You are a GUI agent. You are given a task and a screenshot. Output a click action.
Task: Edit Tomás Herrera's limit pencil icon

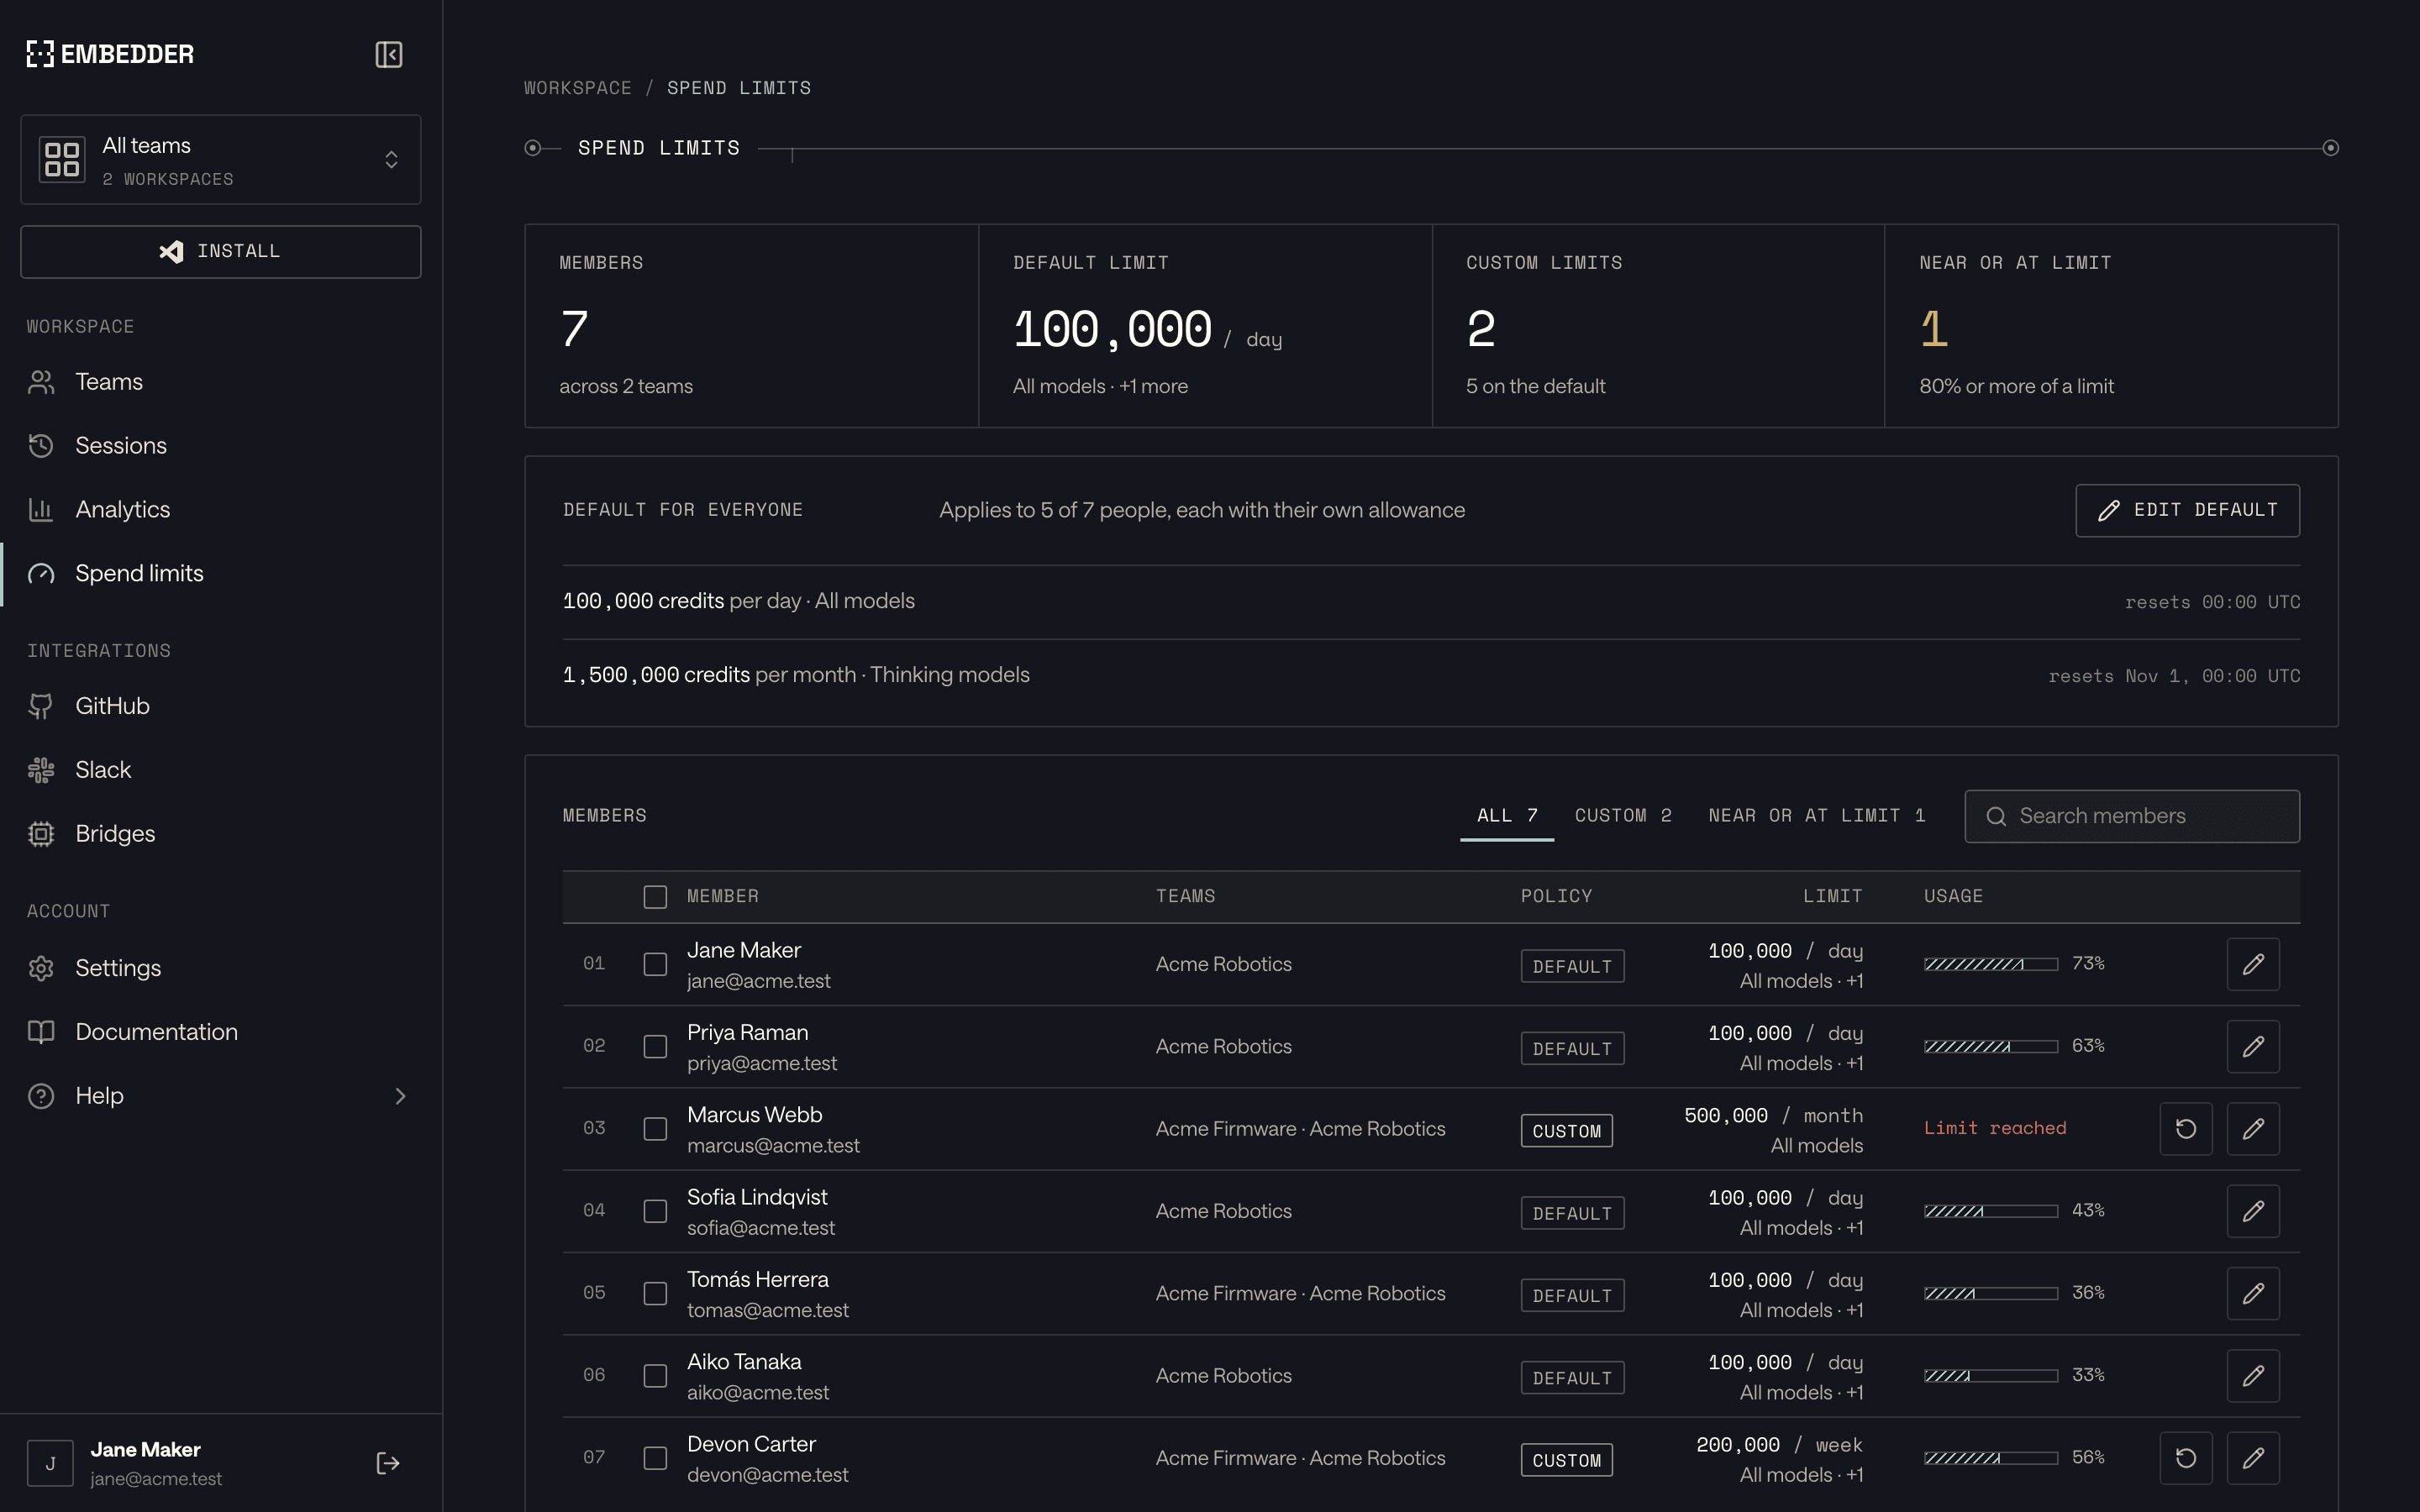pyautogui.click(x=2253, y=1293)
